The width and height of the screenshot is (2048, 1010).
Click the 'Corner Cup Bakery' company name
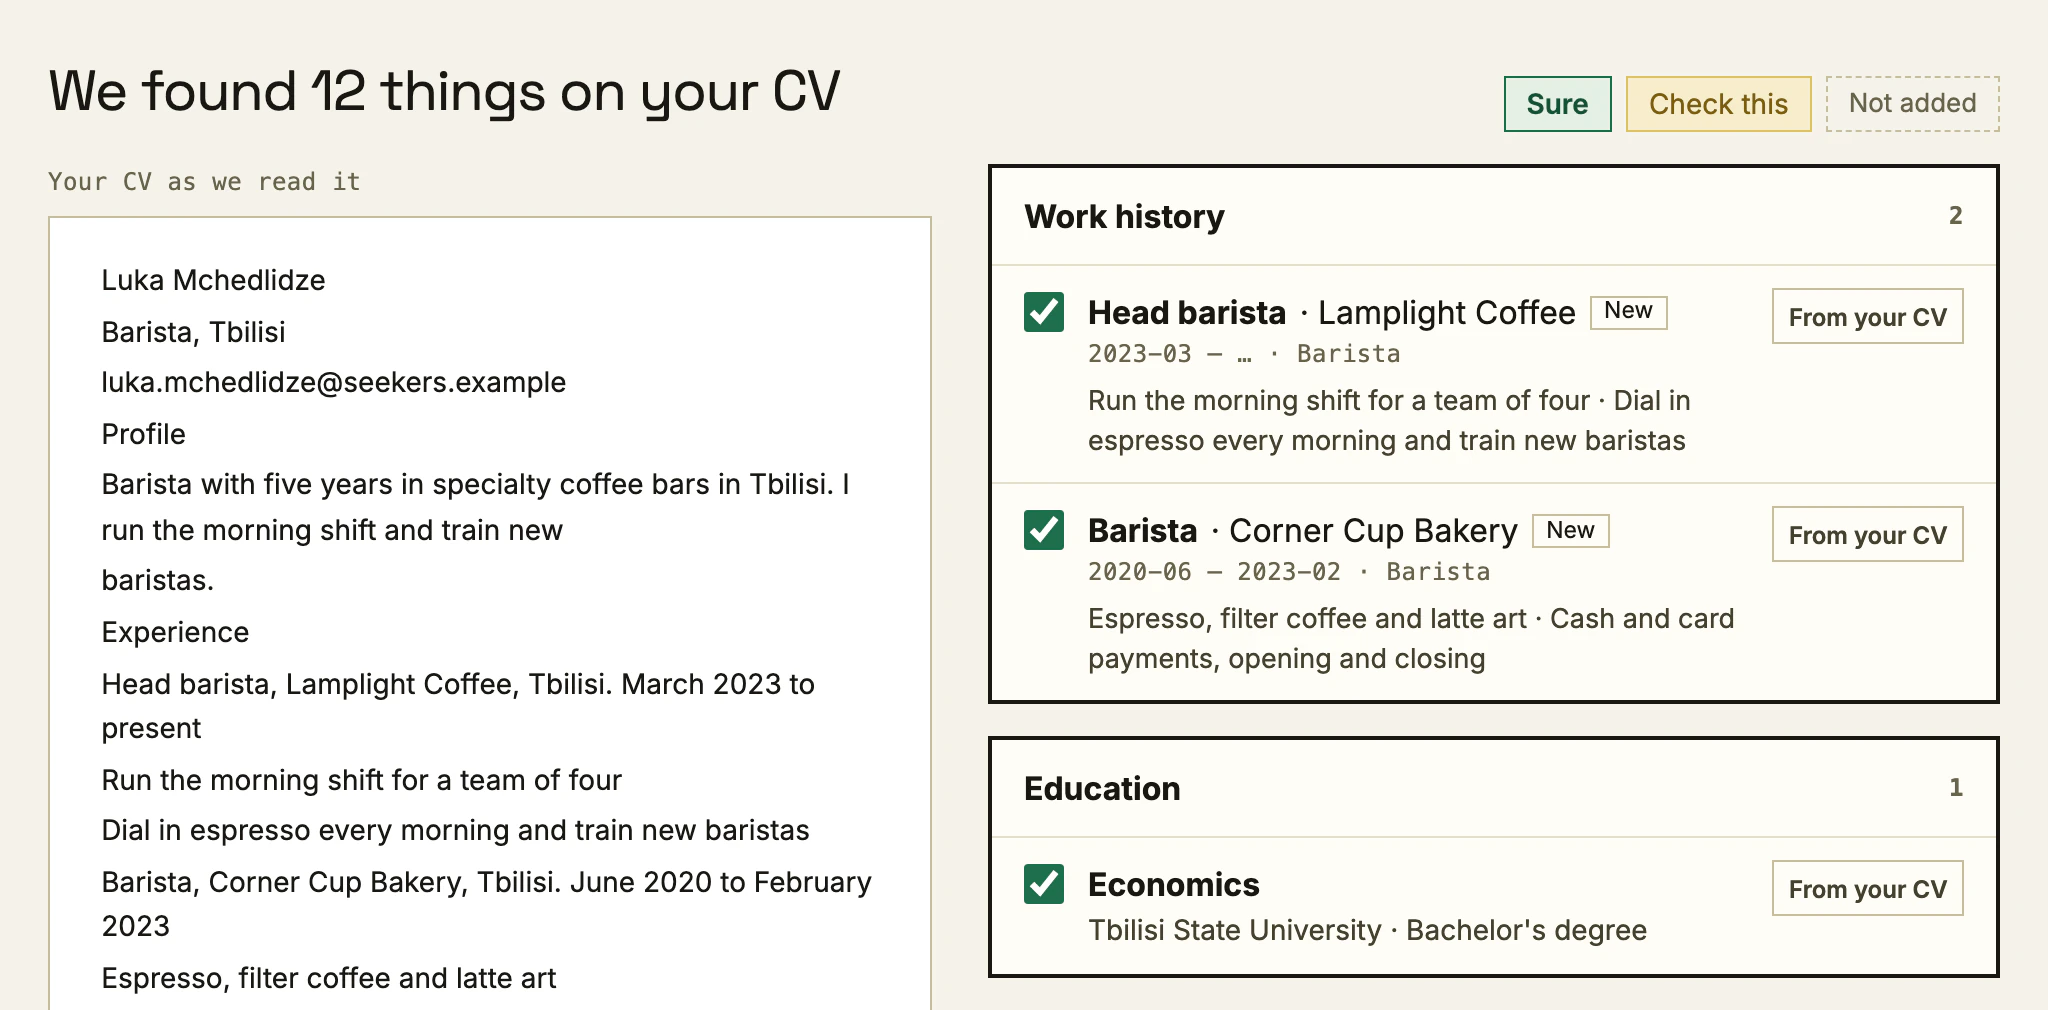[1373, 531]
